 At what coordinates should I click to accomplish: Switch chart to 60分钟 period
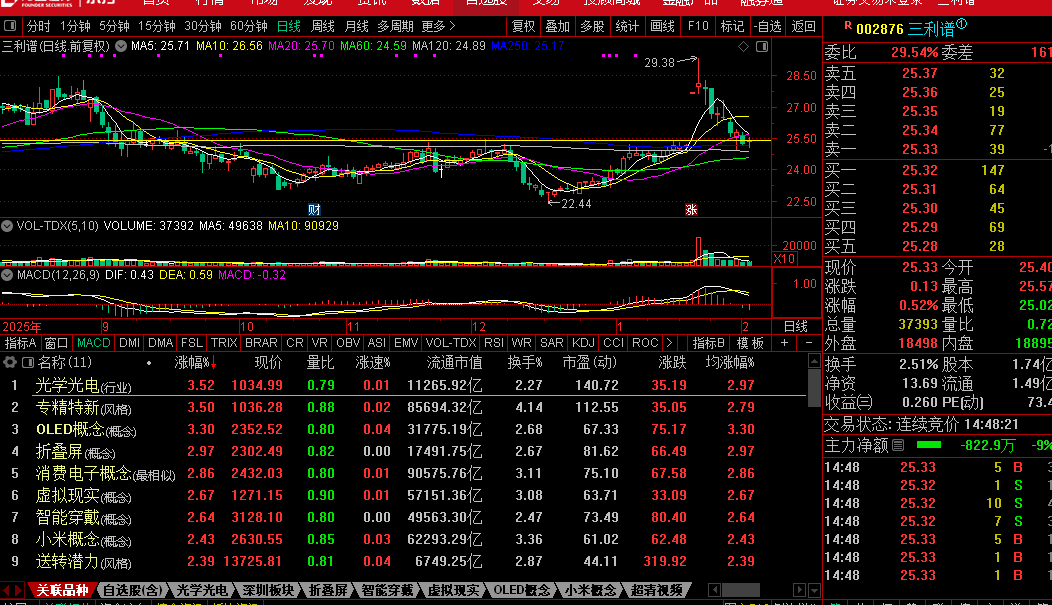point(248,26)
